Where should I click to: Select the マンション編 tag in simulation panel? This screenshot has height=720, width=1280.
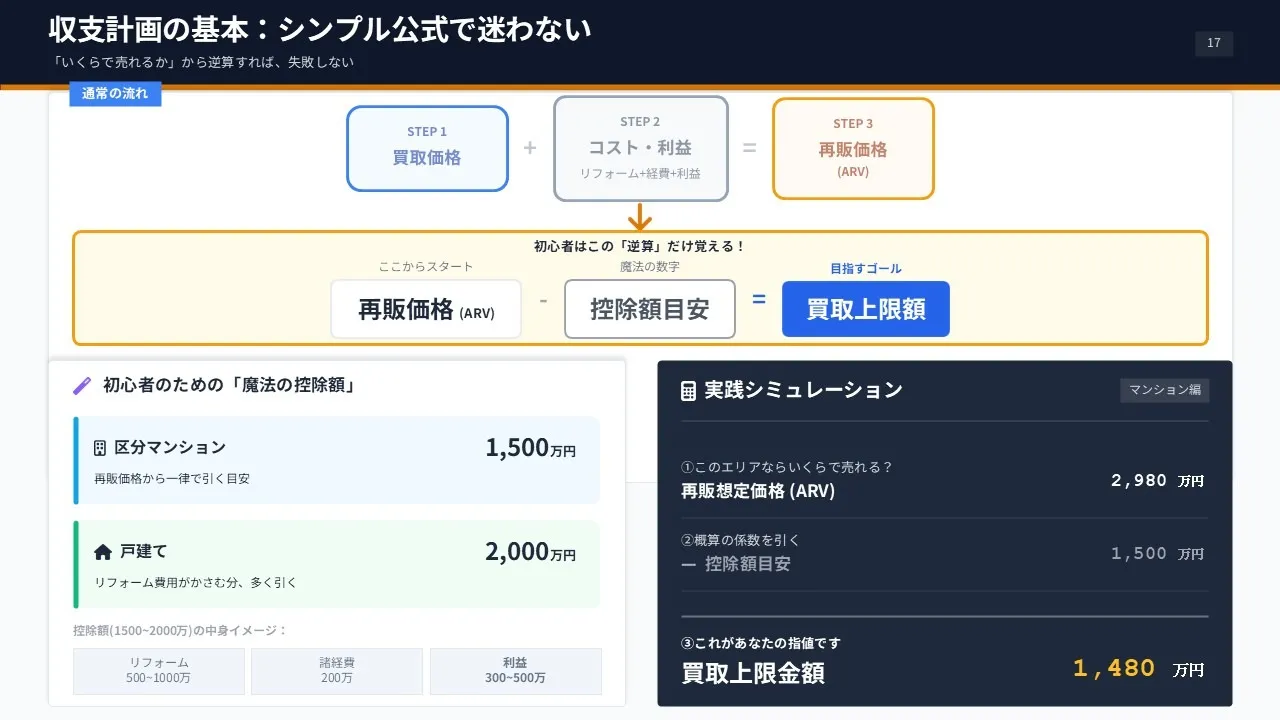1164,390
